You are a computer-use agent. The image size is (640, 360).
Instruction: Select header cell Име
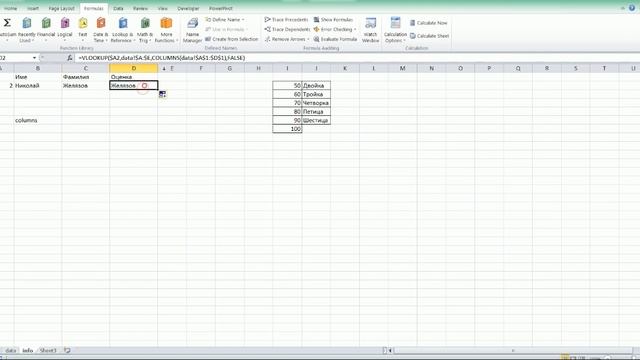point(38,77)
